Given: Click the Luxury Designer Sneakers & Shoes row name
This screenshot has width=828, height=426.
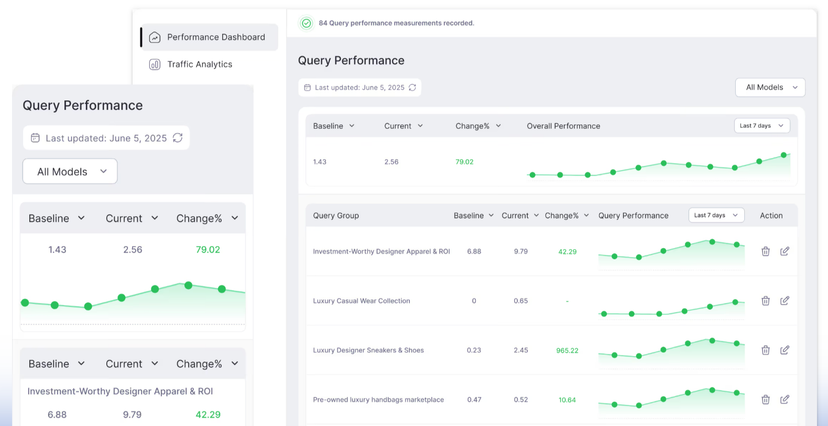Looking at the screenshot, I should [x=368, y=350].
